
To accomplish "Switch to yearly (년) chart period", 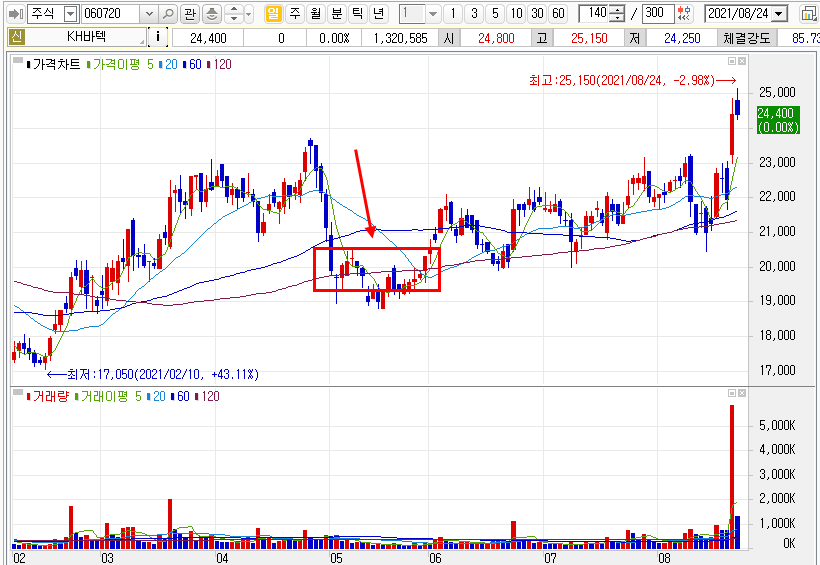I will (379, 14).
